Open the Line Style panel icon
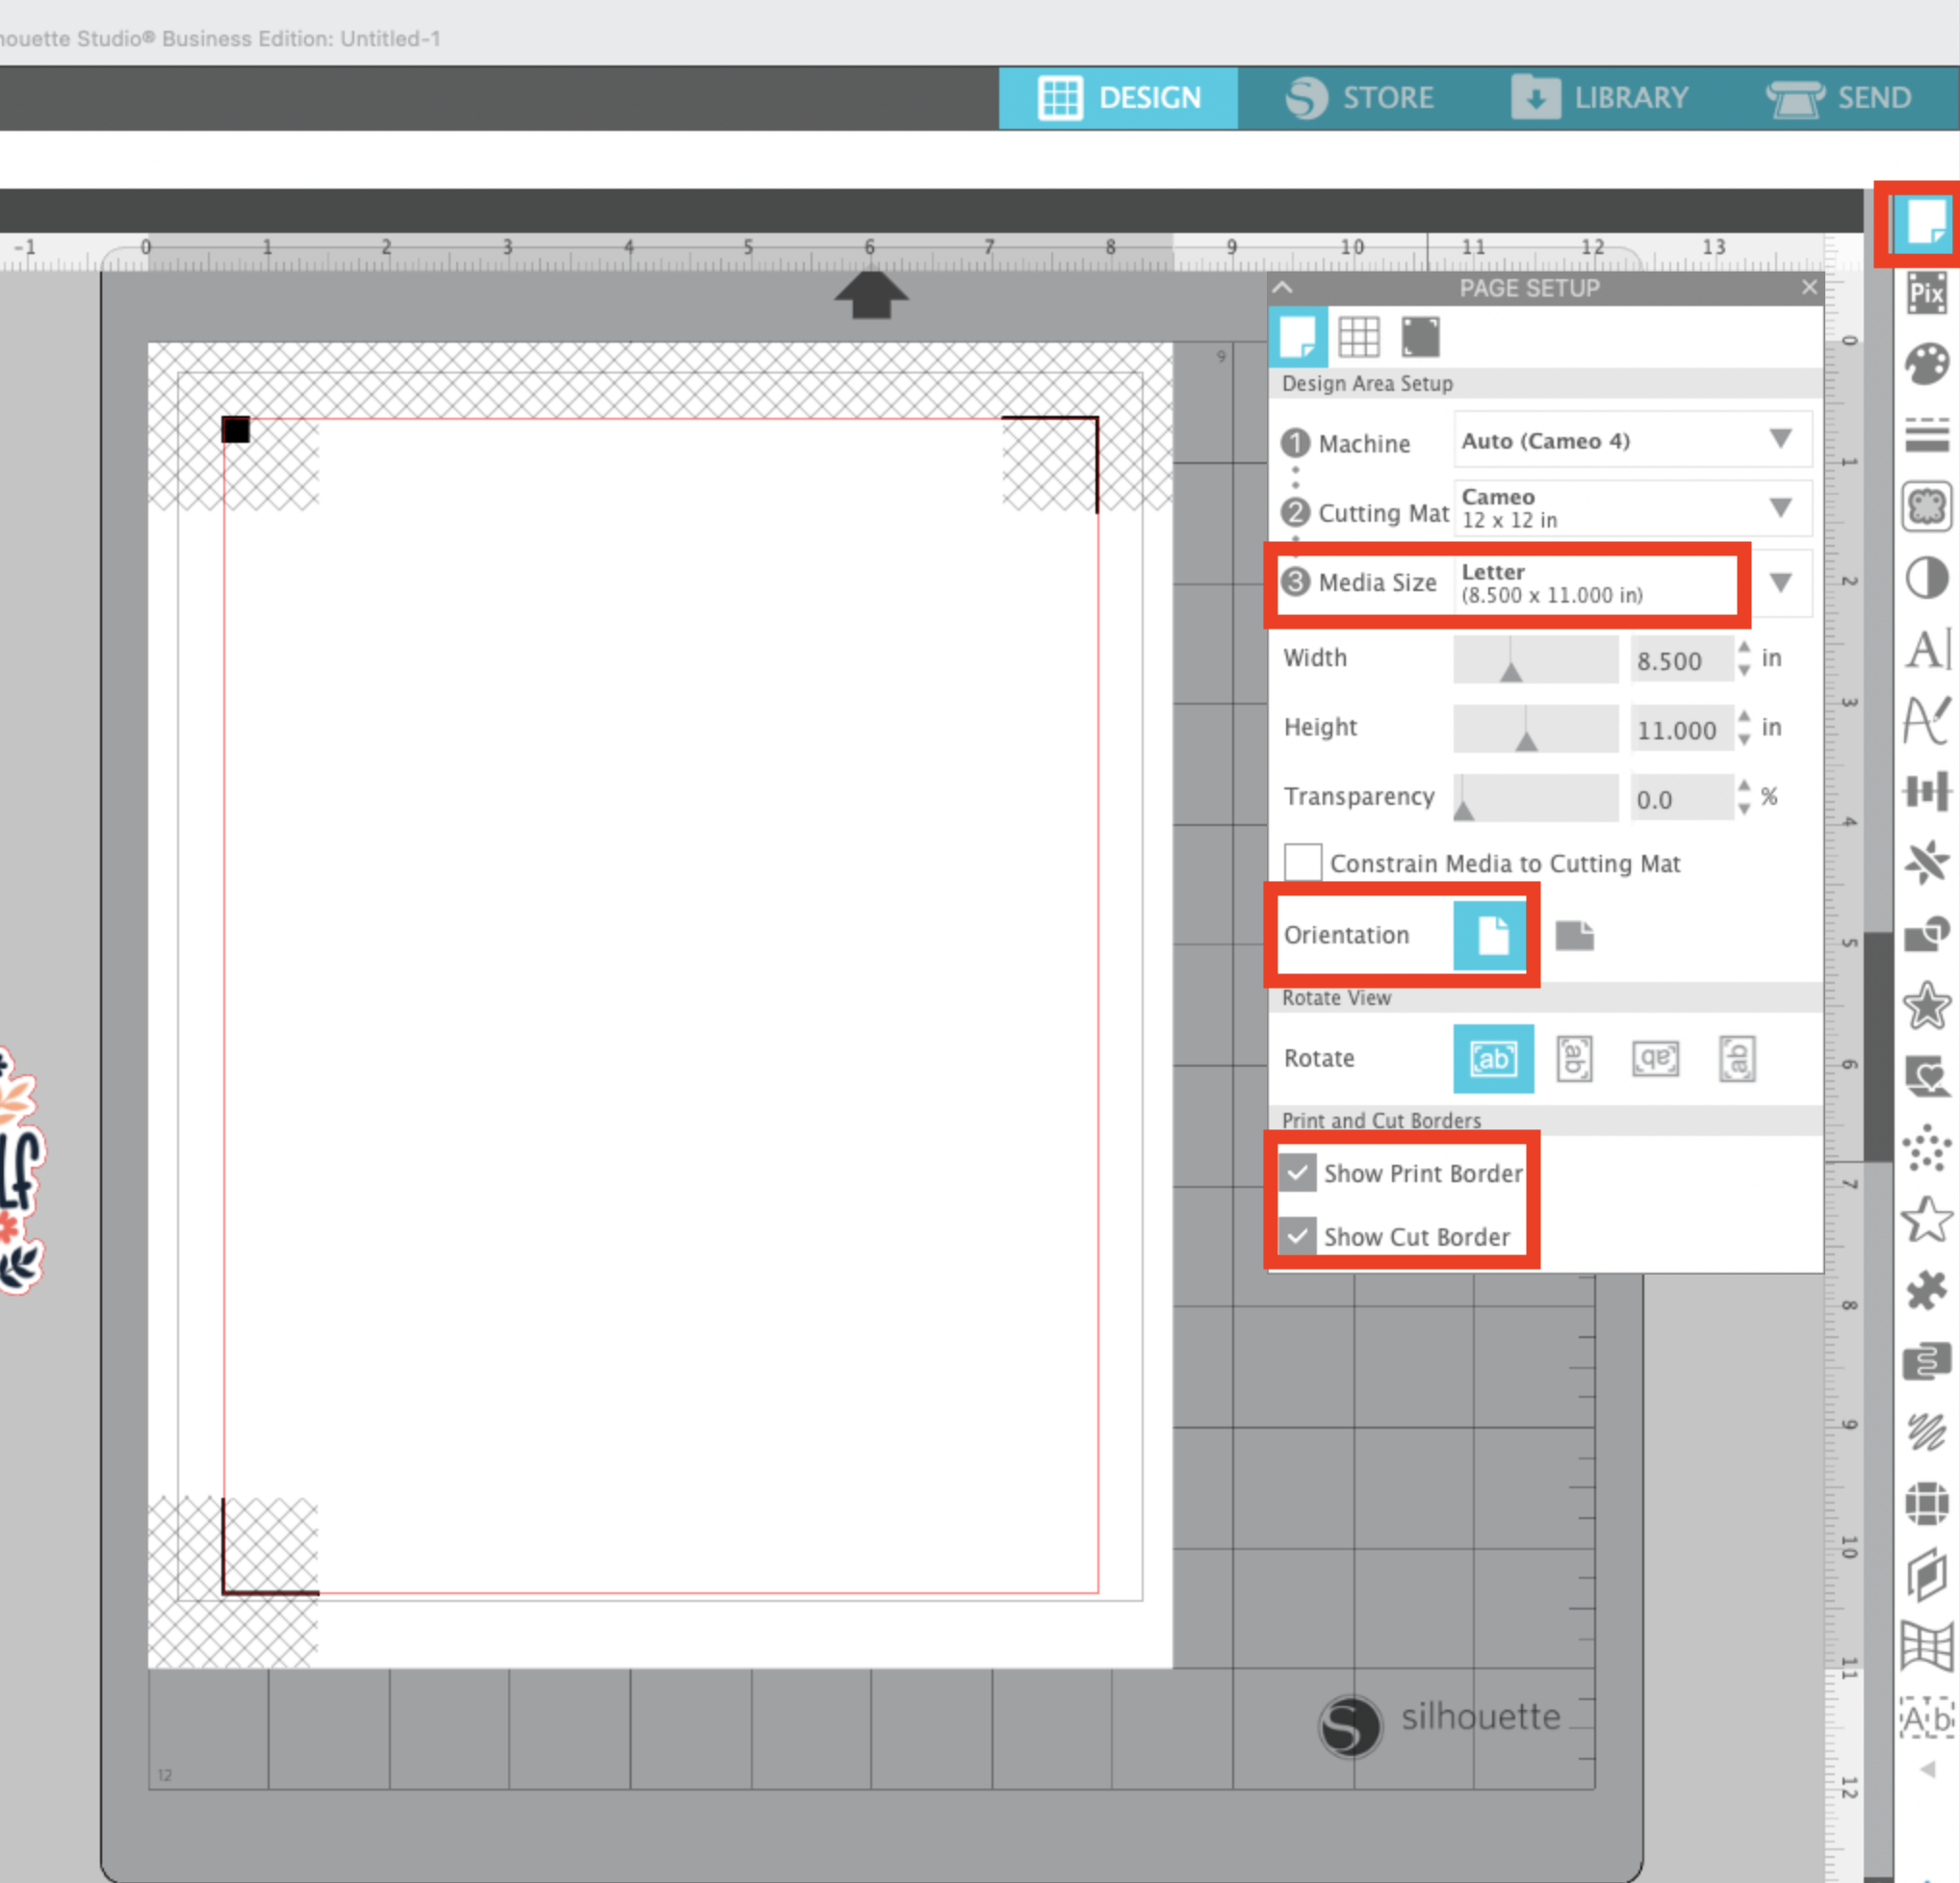This screenshot has height=1883, width=1960. click(1926, 435)
